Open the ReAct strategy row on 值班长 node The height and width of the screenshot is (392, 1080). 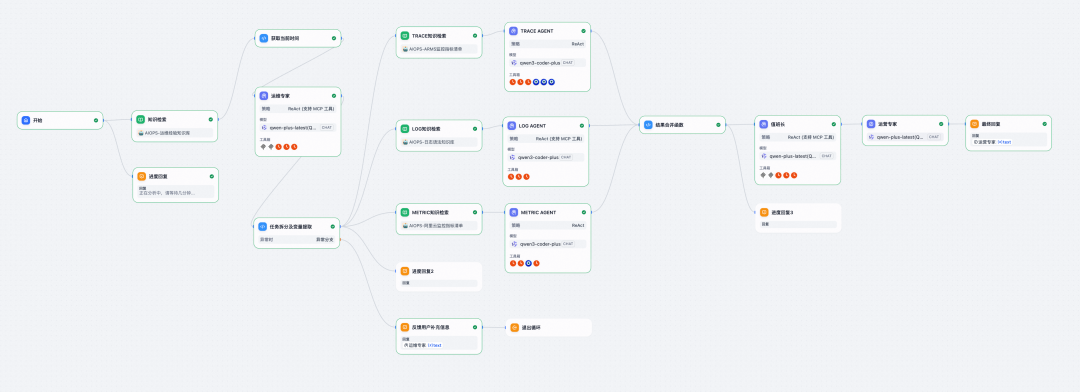pyautogui.click(x=798, y=136)
